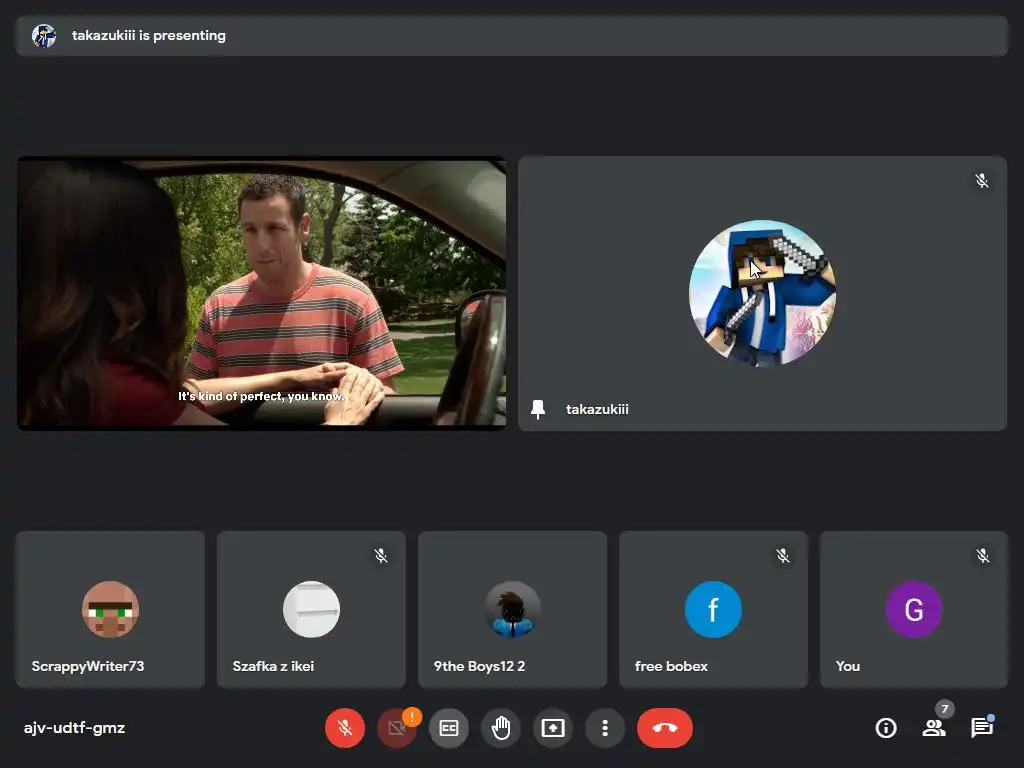Image resolution: width=1024 pixels, height=768 pixels.
Task: Click the muted mic icon on the You tile
Action: tap(983, 556)
